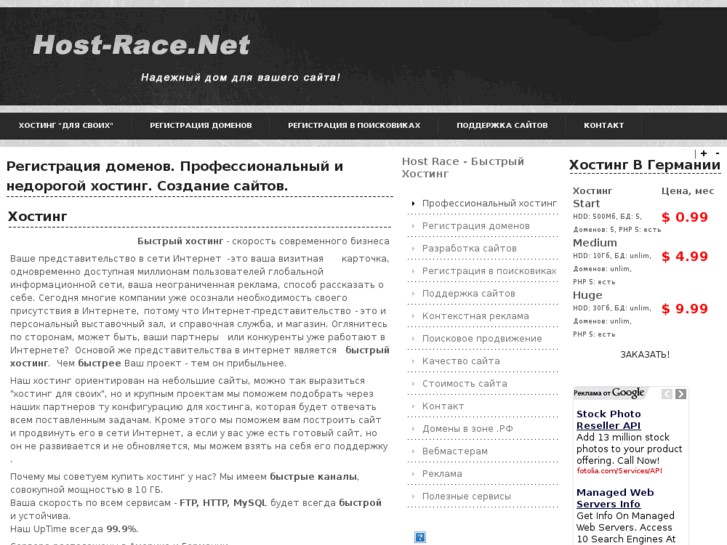Viewport: 727px width, 545px height.
Task: Decrease font size with the minus icon
Action: (717, 154)
